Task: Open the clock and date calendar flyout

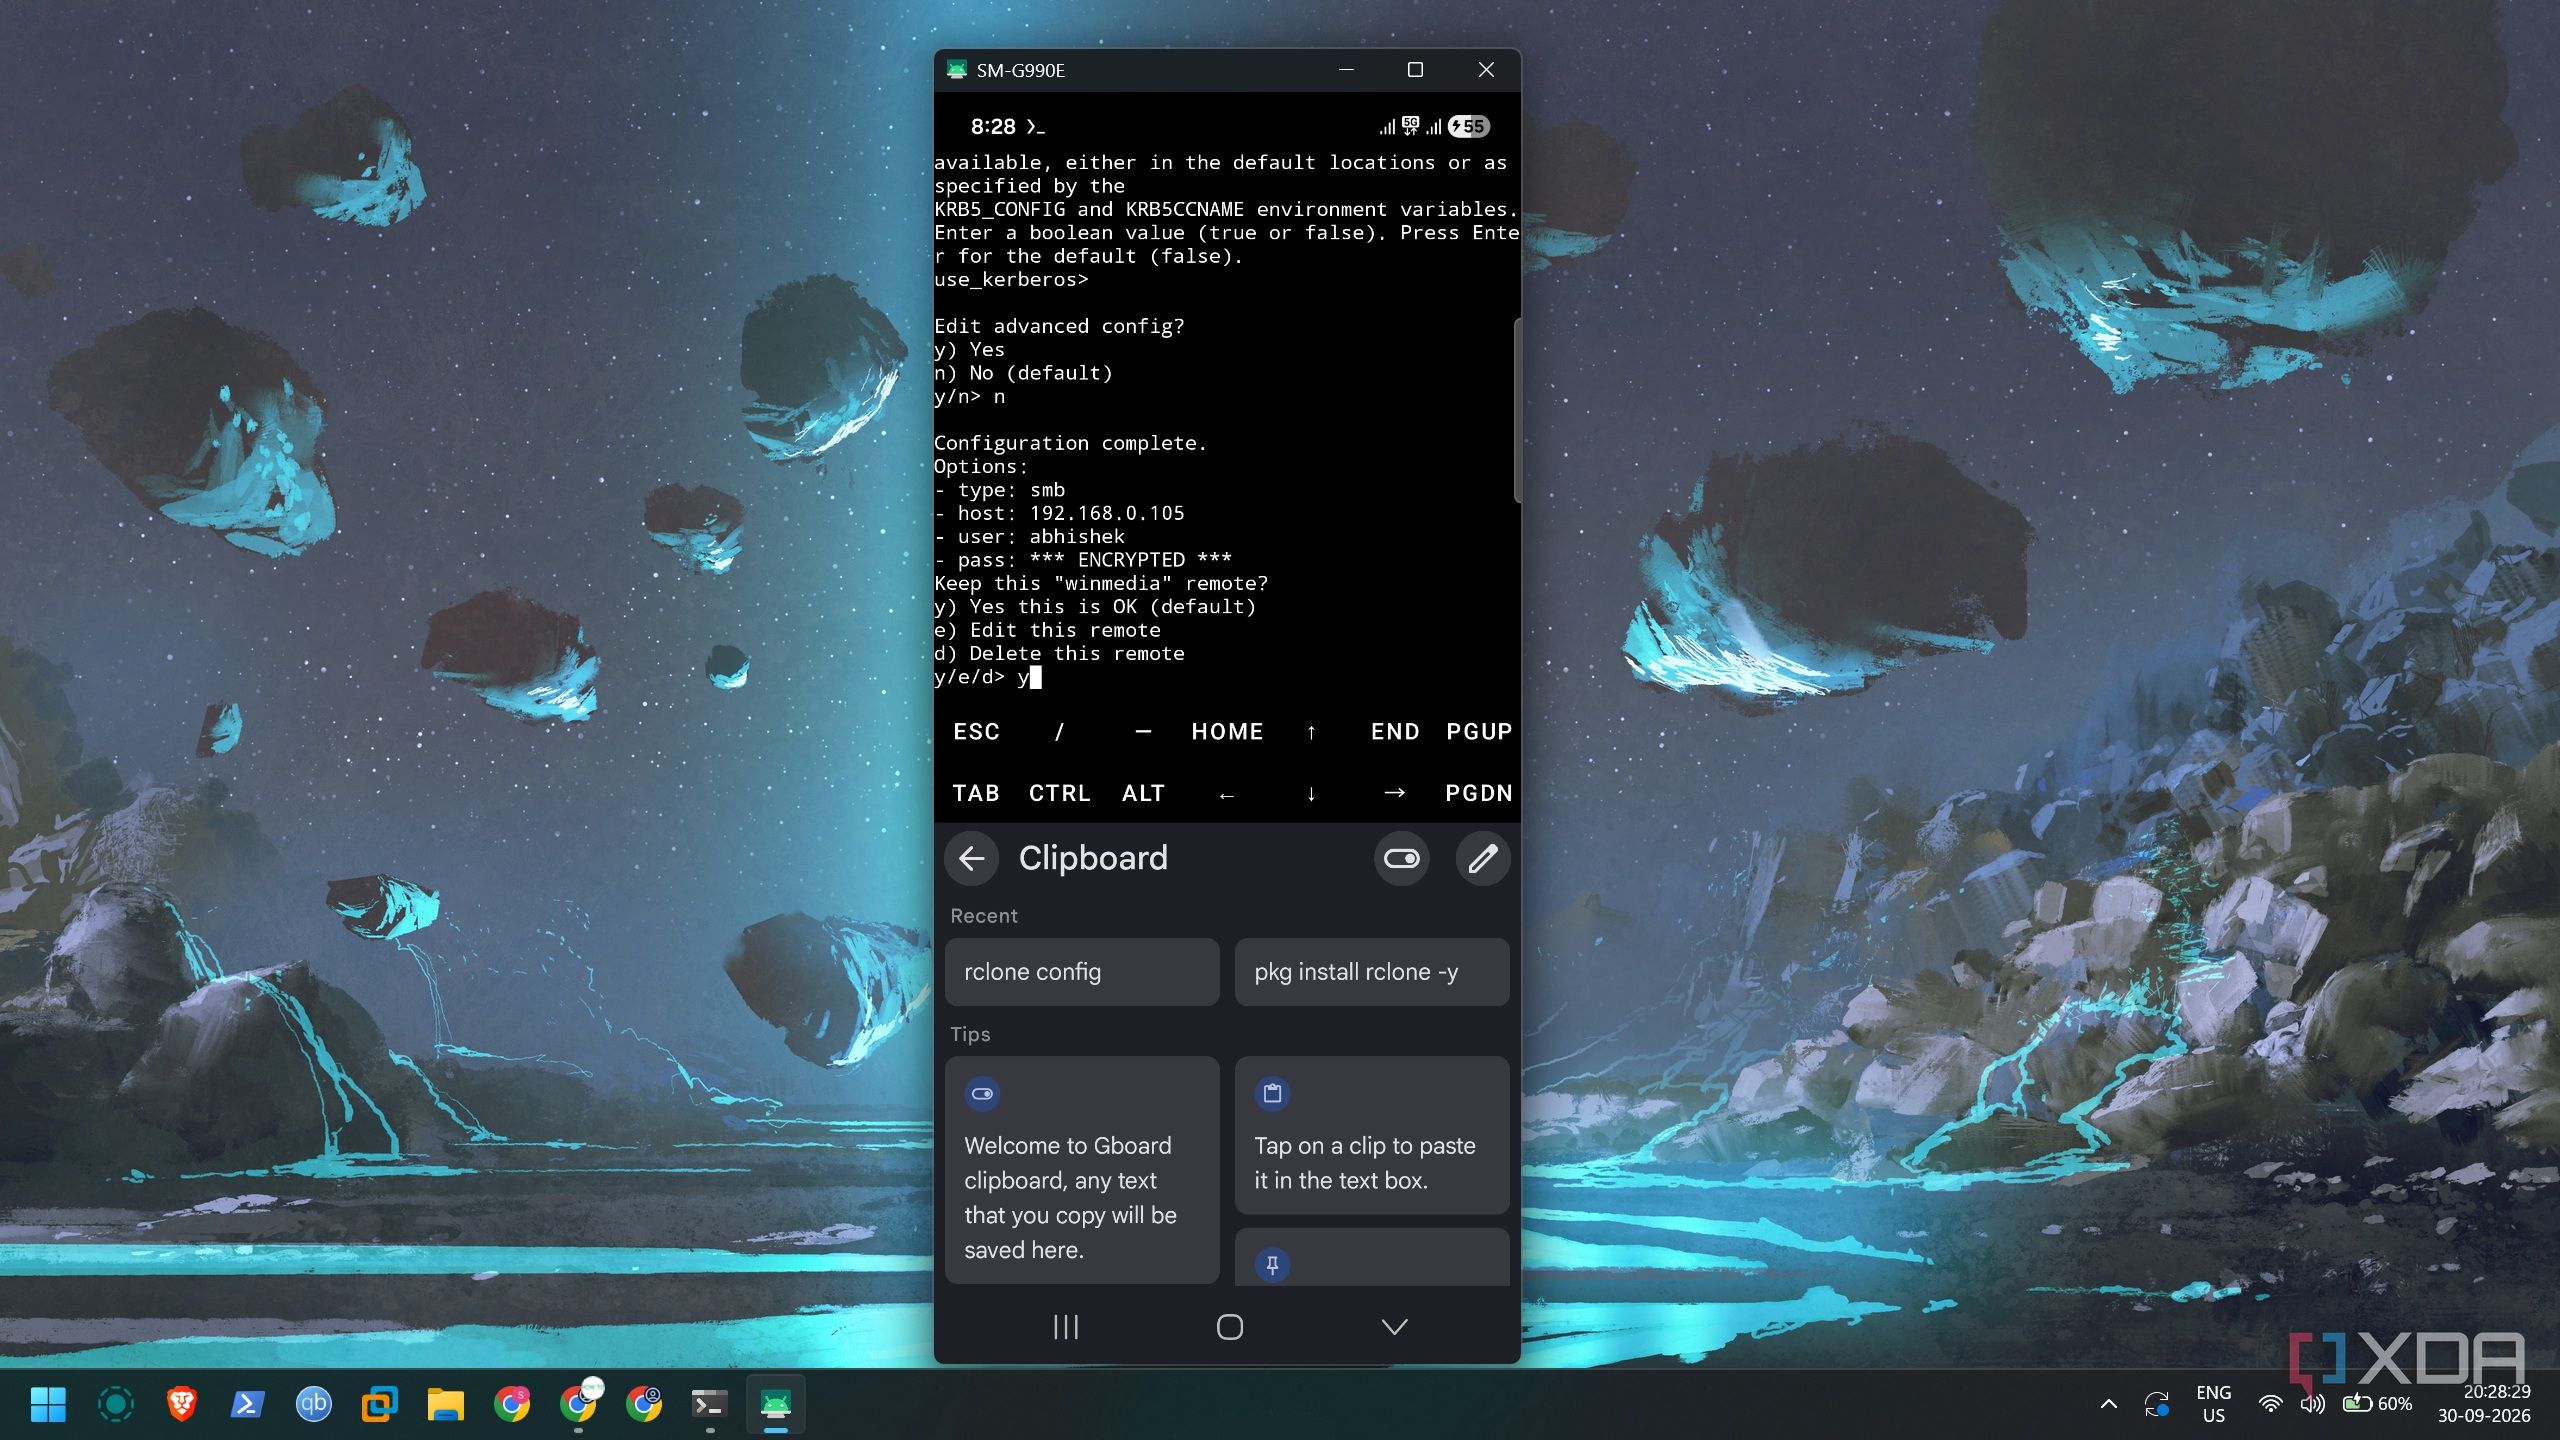Action: pos(2484,1404)
